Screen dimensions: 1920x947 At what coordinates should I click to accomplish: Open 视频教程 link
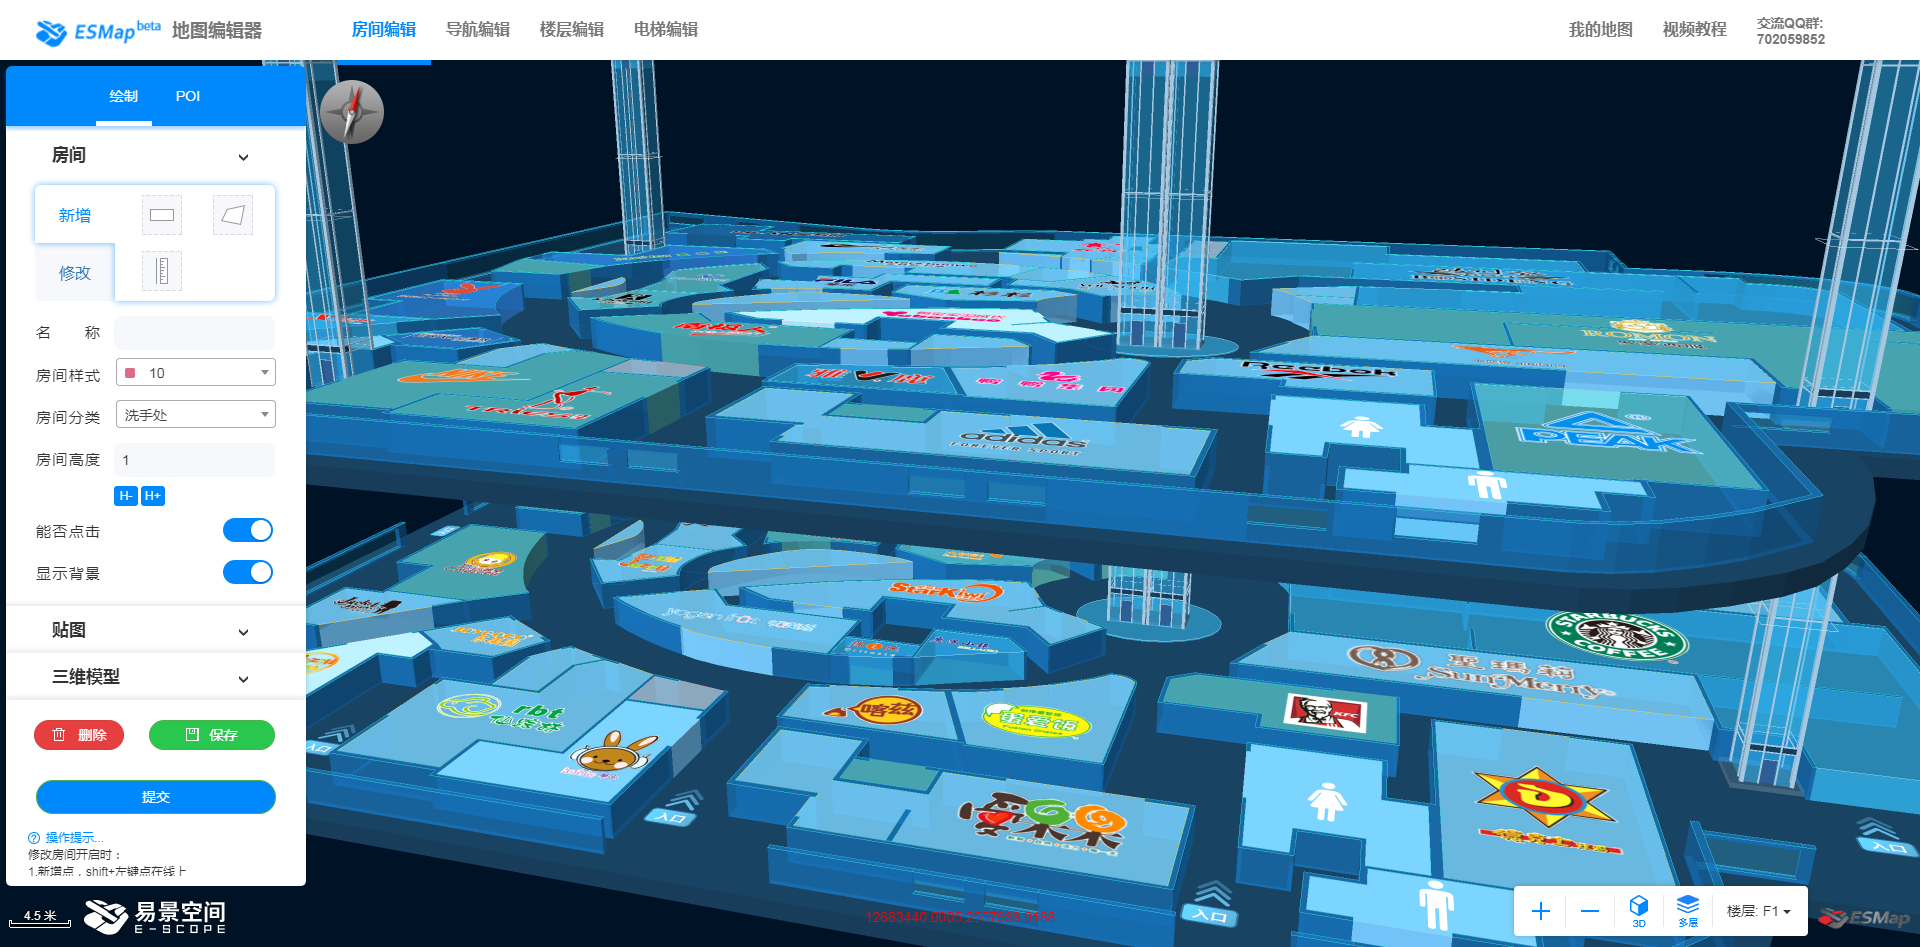pos(1695,30)
